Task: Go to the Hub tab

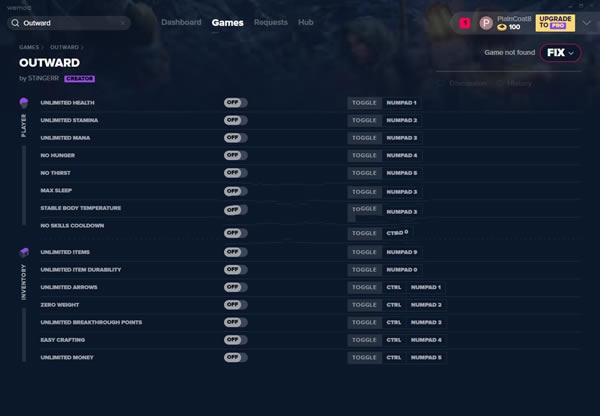Action: (x=305, y=22)
